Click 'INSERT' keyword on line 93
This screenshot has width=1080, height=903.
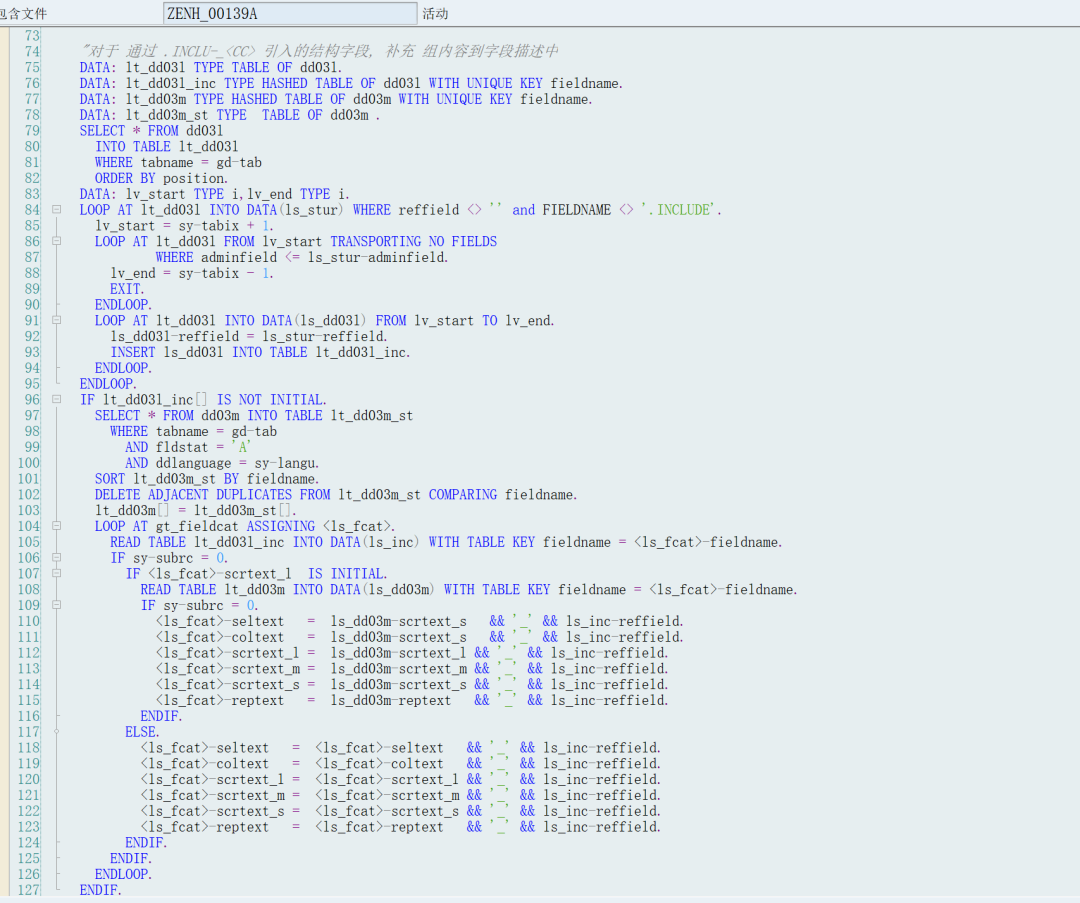point(133,353)
